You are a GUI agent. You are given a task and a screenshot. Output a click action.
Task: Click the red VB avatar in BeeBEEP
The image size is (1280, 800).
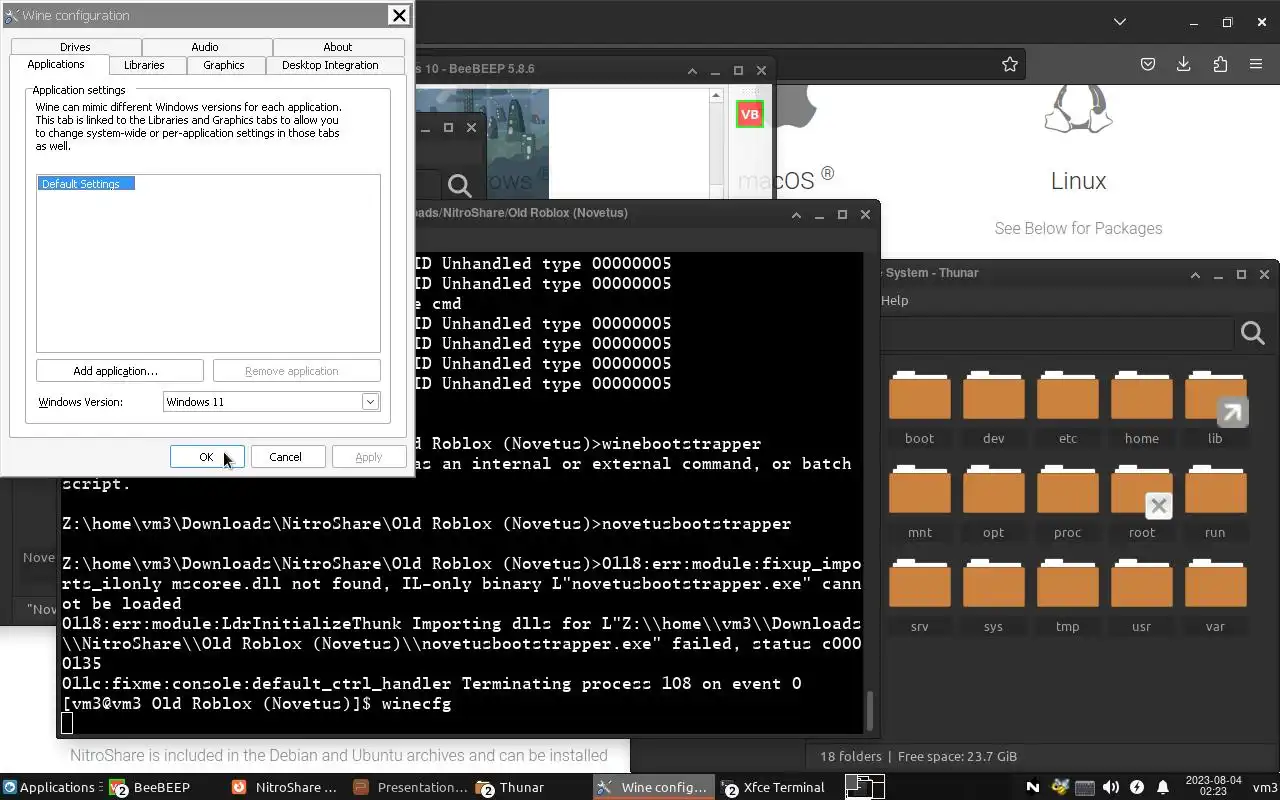click(x=749, y=114)
